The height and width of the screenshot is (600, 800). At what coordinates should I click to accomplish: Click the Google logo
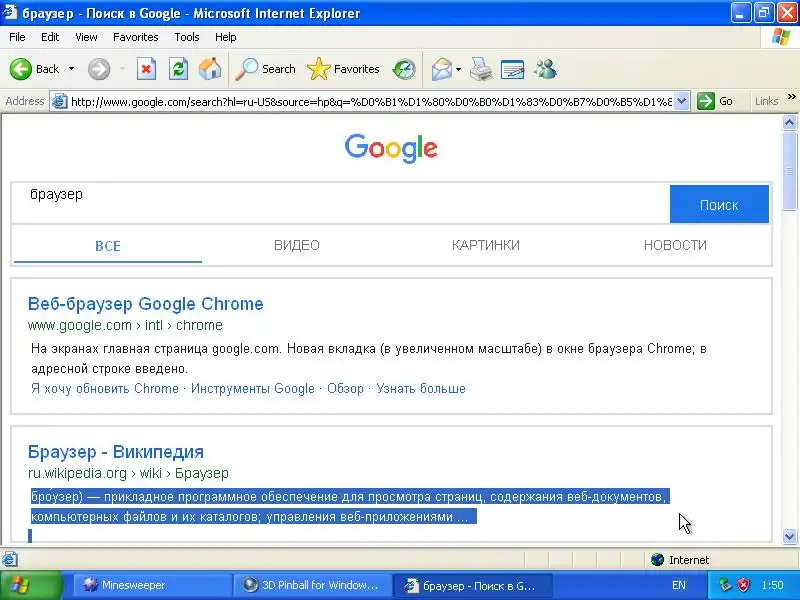coord(391,148)
